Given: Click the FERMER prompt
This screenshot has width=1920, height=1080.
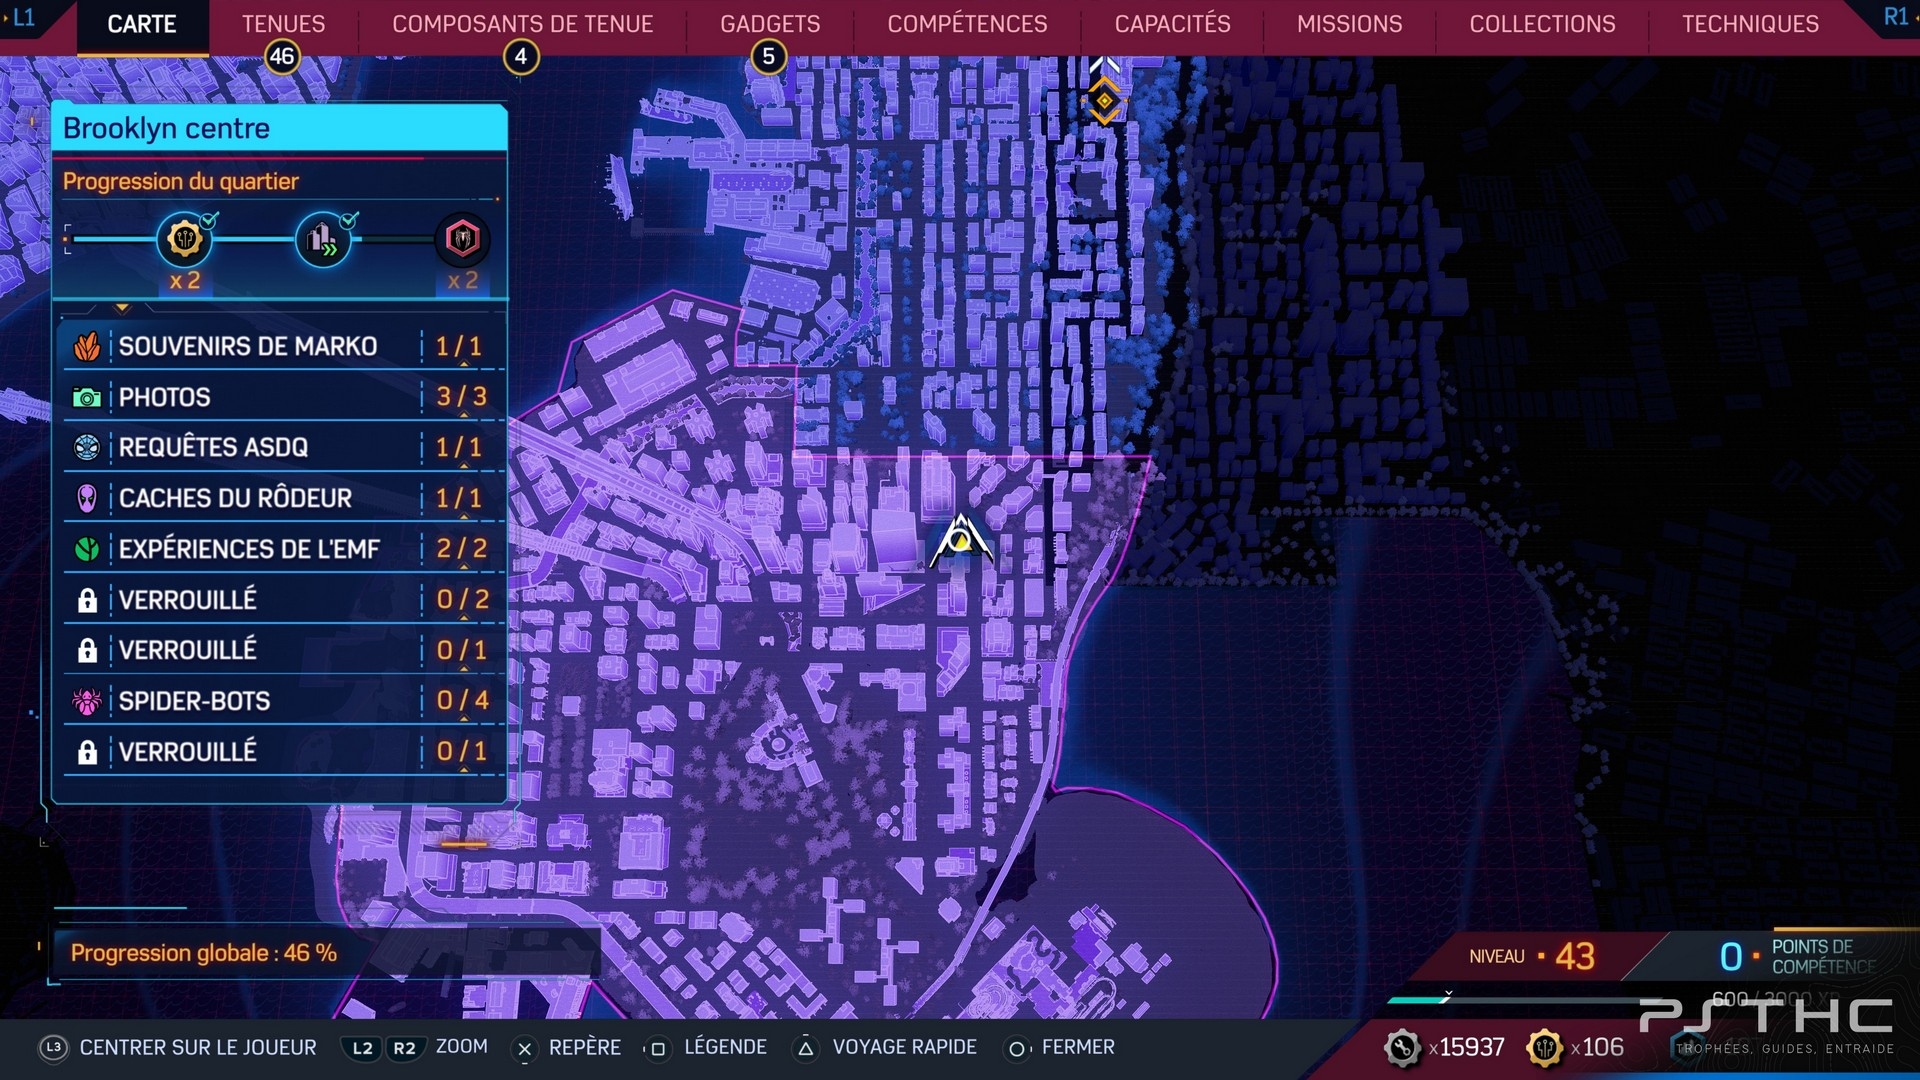Looking at the screenshot, I should [x=1078, y=1047].
